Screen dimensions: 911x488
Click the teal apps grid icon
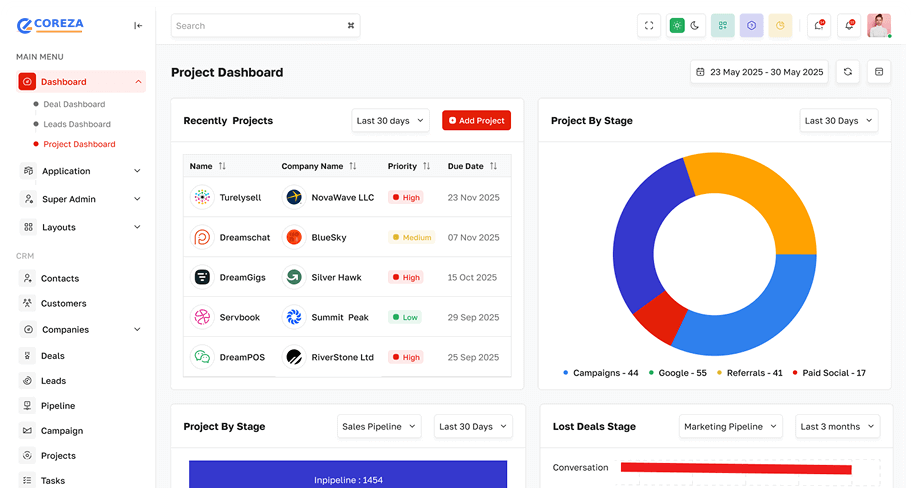click(723, 26)
